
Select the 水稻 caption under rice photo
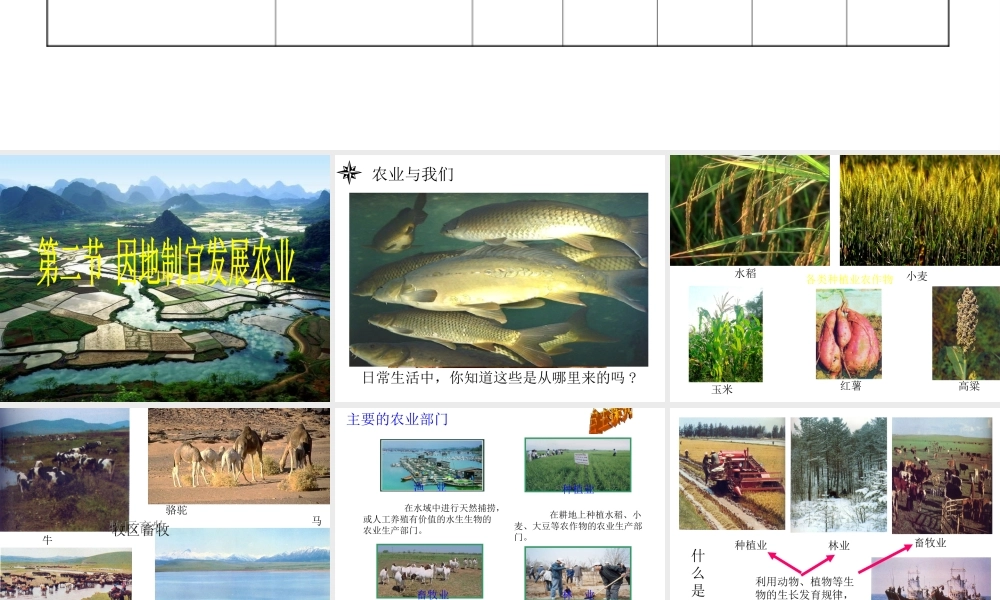(x=745, y=274)
